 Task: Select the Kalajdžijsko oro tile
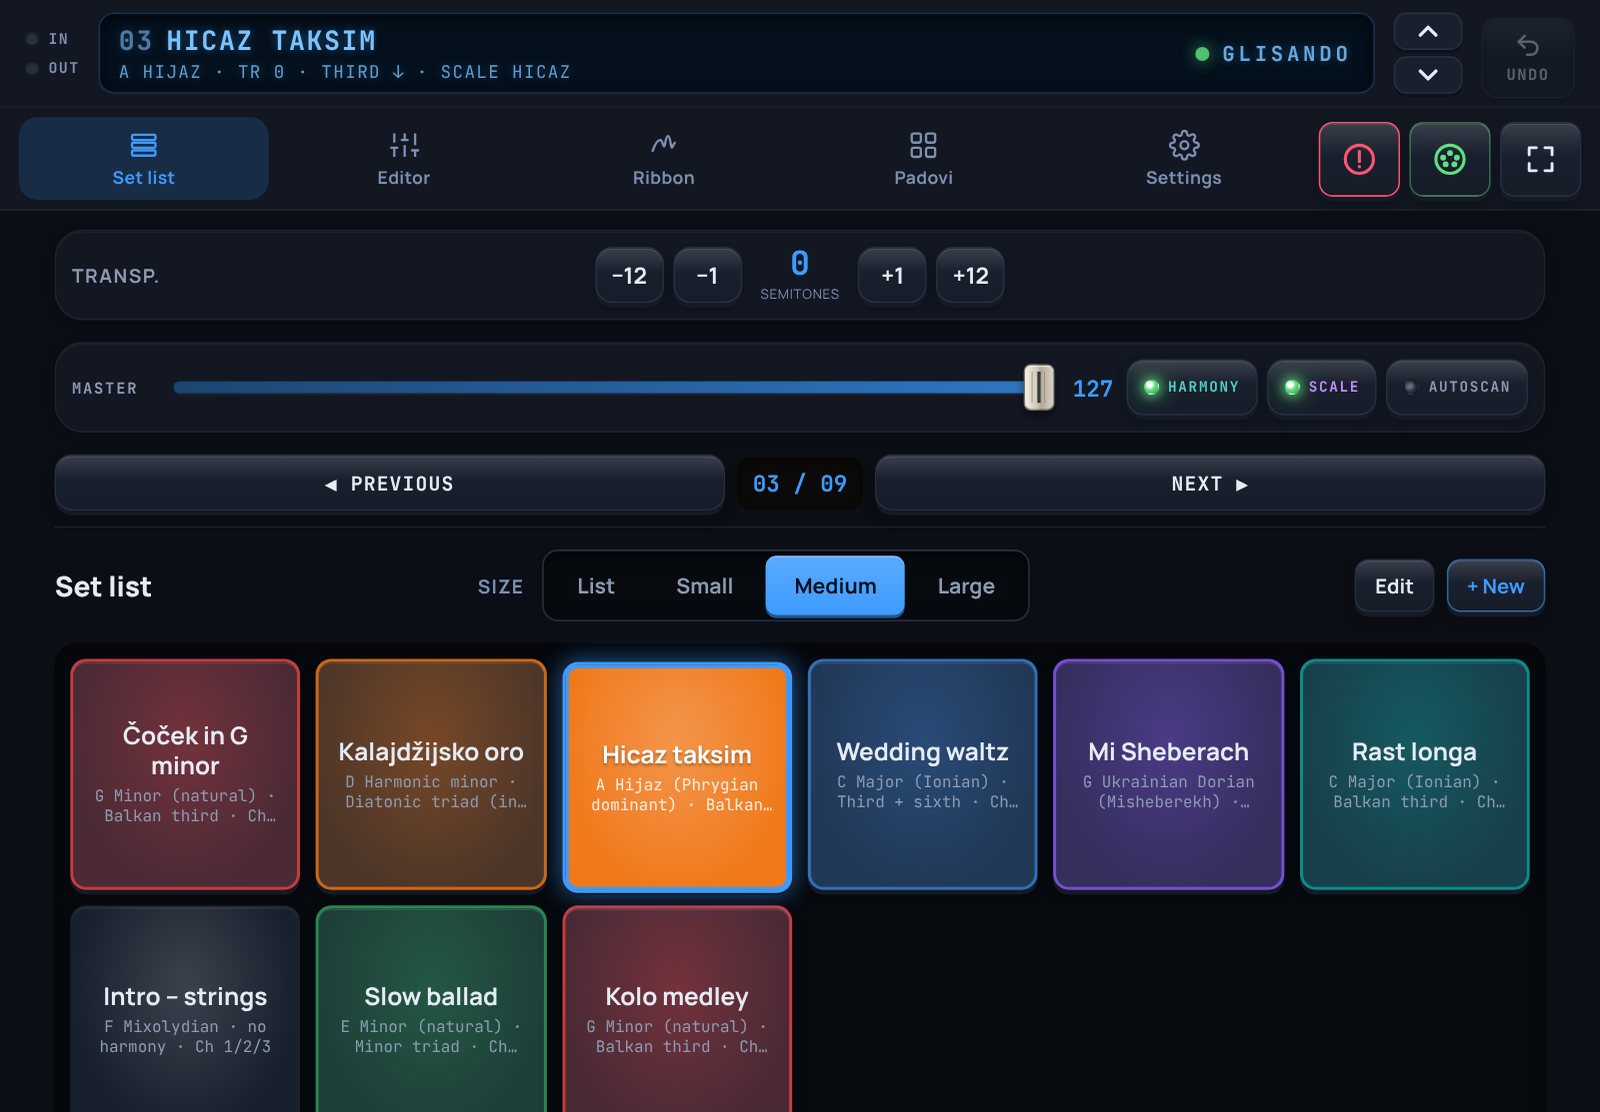click(431, 774)
